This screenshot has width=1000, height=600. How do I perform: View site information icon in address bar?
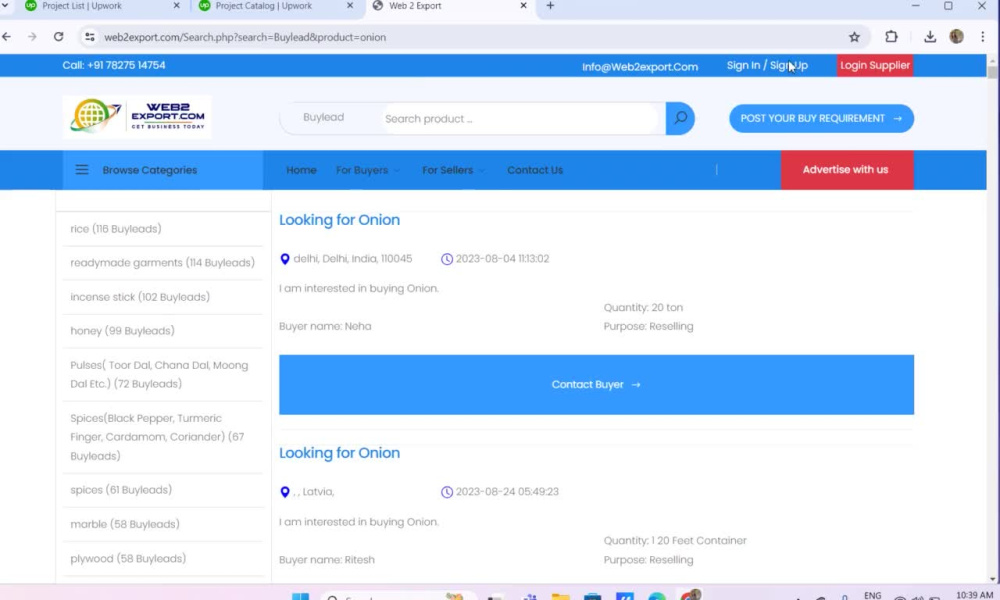tap(90, 37)
